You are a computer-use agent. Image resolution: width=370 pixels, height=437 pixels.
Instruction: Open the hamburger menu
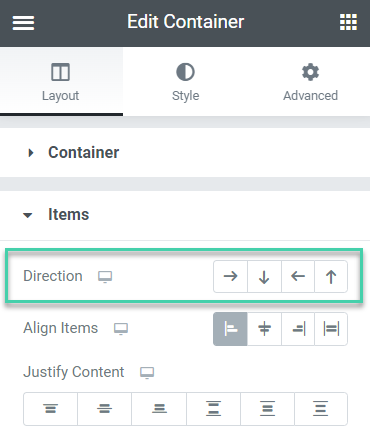point(23,23)
